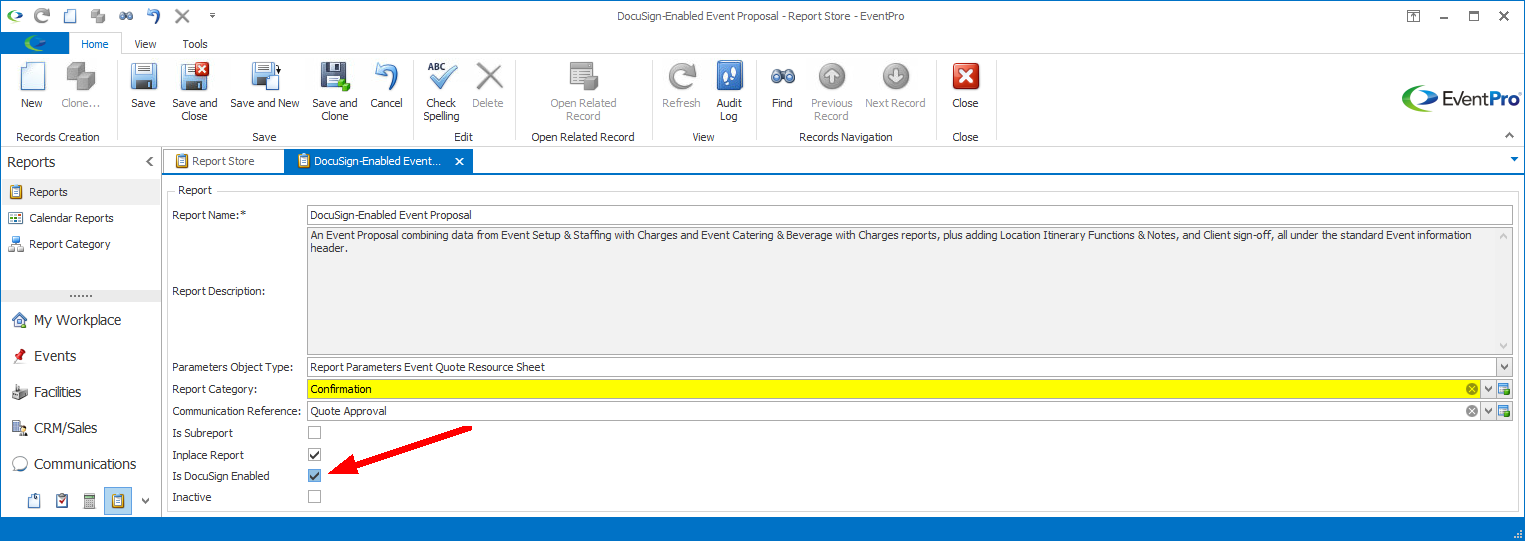Open the Facilities navigation group
Image resolution: width=1525 pixels, height=541 pixels.
(81, 392)
